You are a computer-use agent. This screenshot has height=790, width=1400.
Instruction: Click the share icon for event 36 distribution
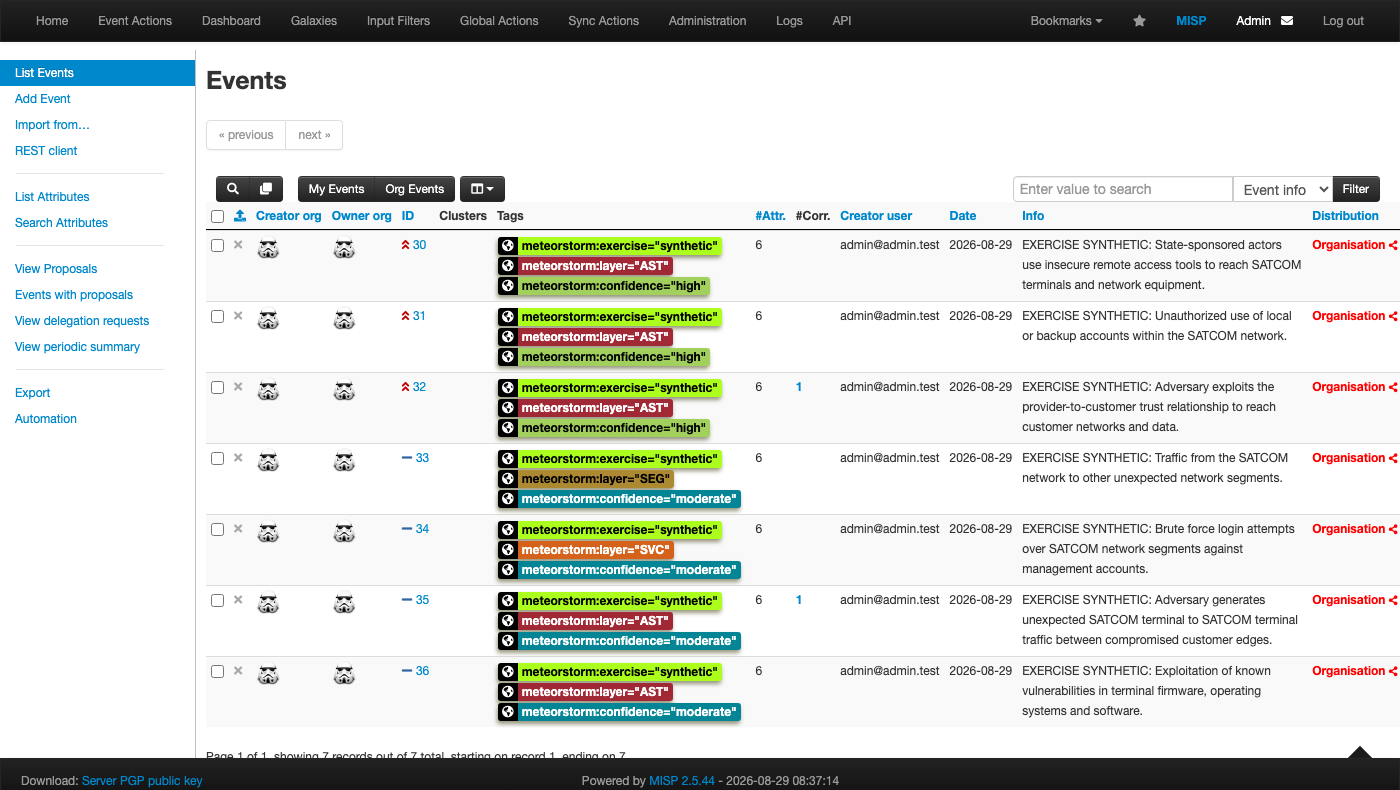pos(1394,671)
